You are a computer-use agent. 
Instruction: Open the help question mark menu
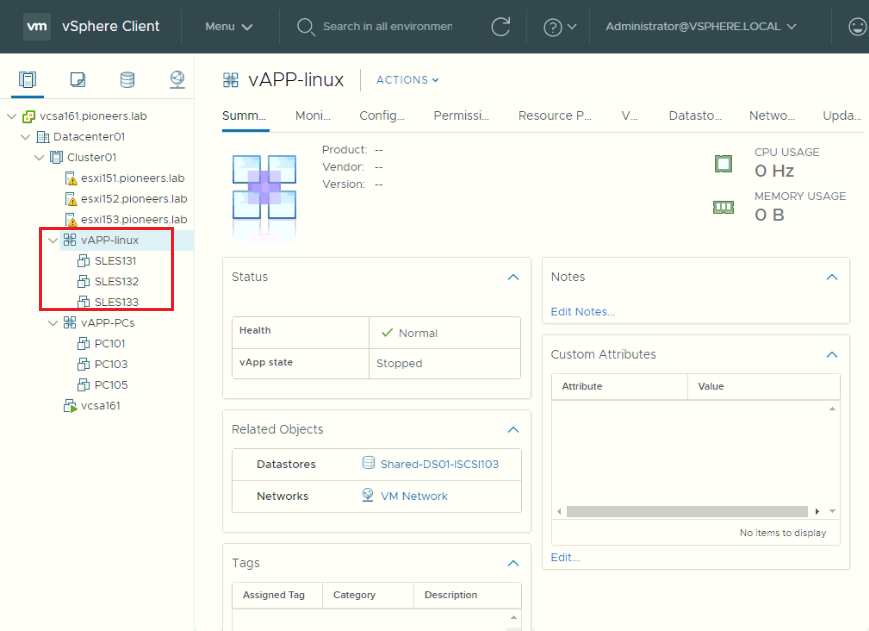point(560,27)
